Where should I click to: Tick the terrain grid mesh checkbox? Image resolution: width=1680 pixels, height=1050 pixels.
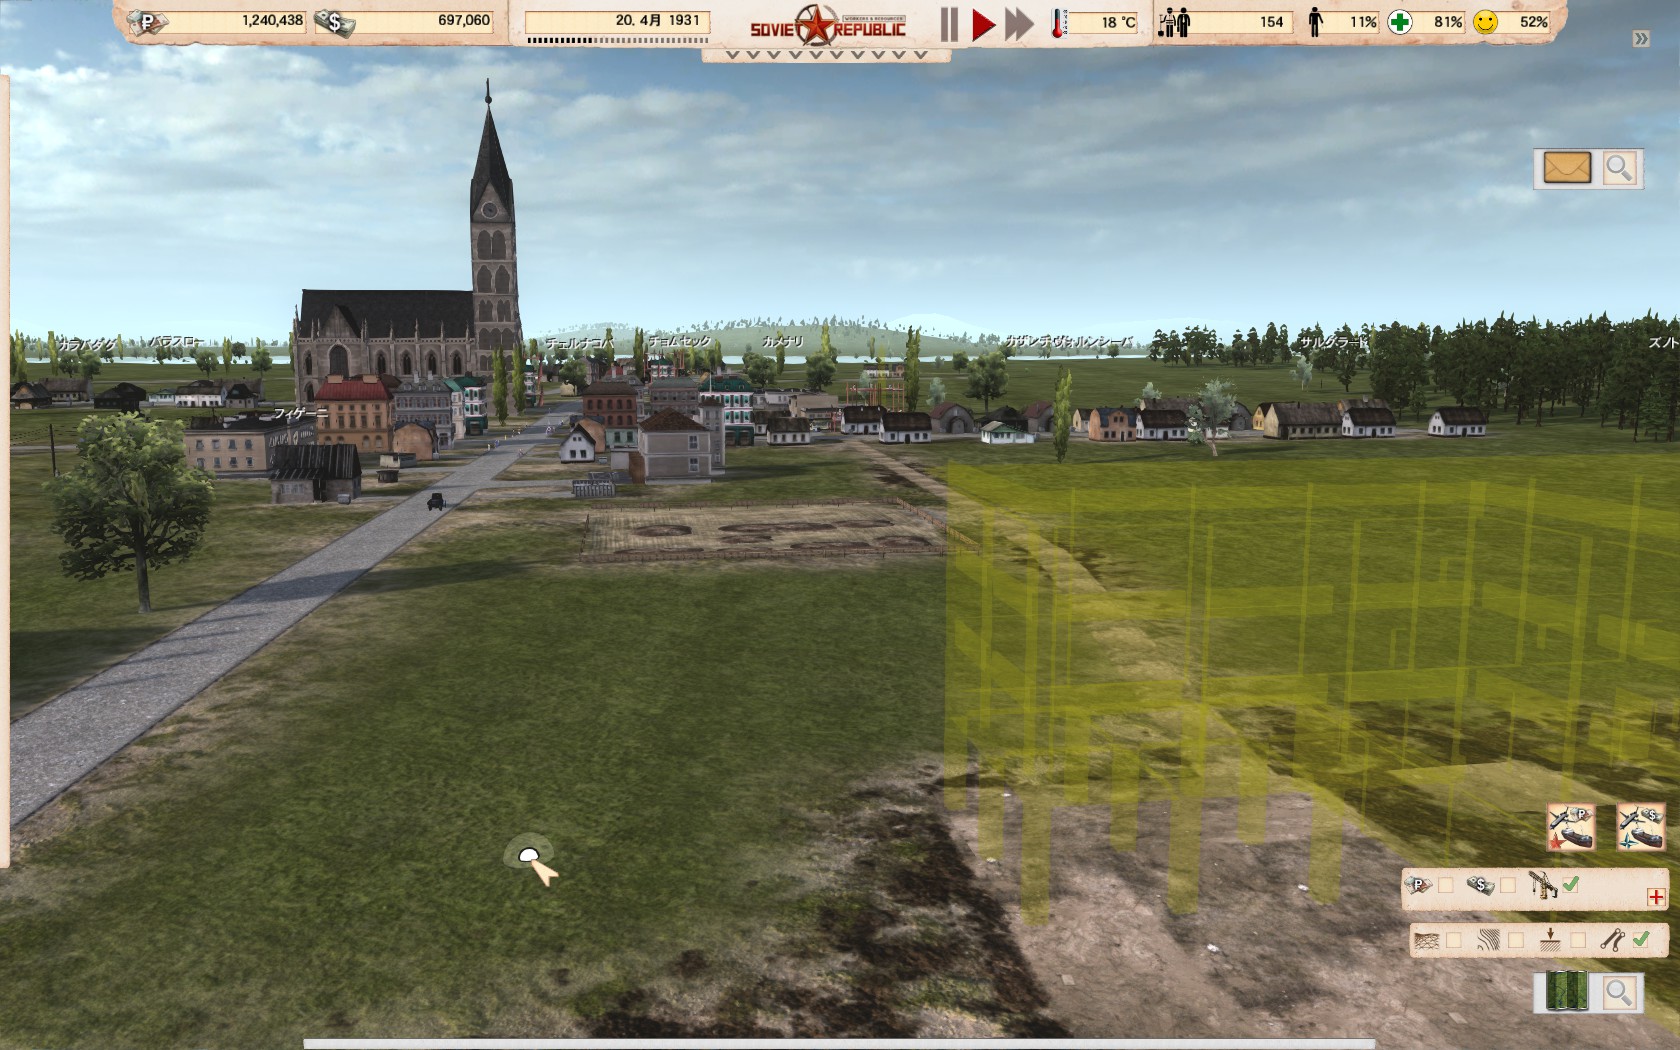[1453, 940]
